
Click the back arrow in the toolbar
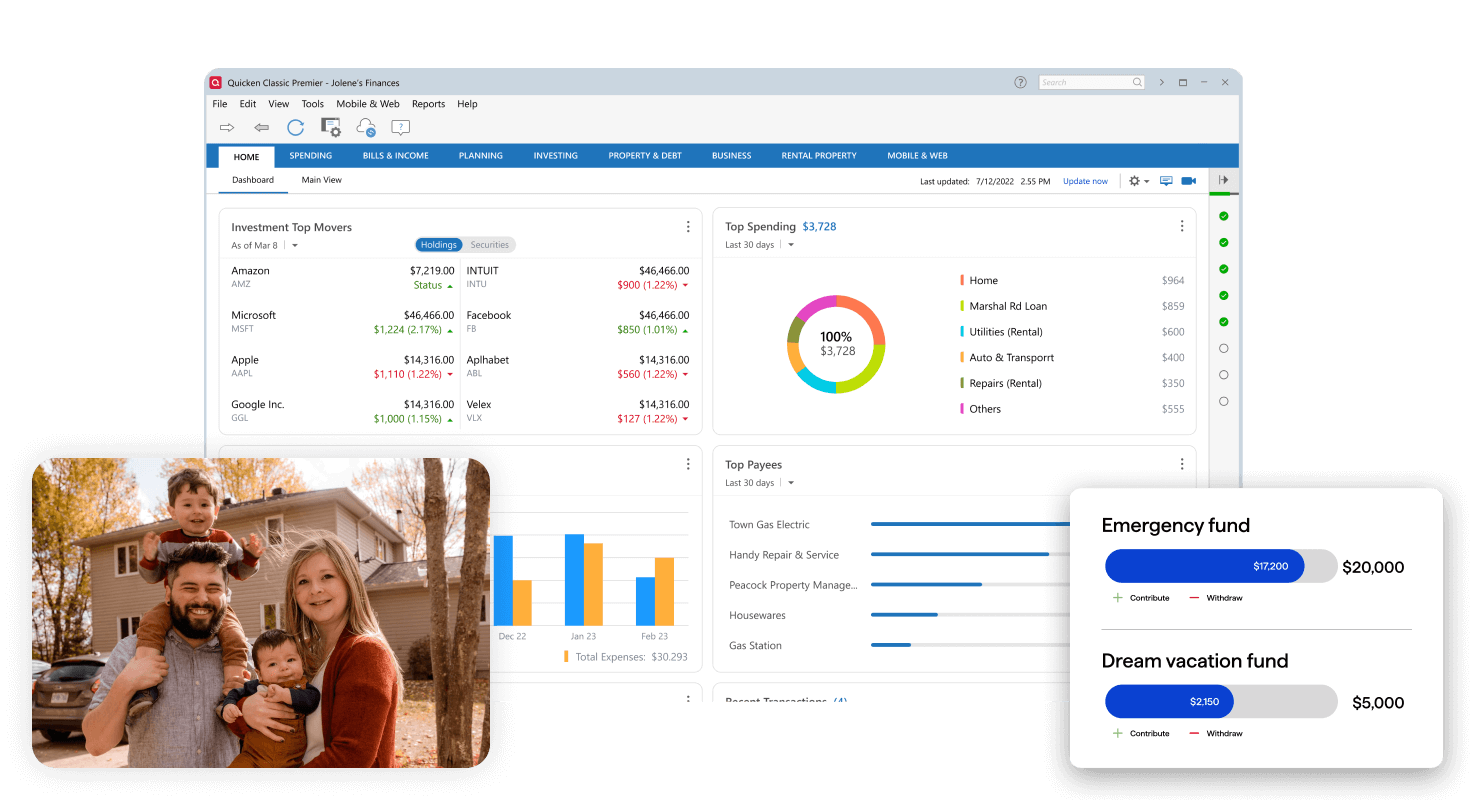261,127
